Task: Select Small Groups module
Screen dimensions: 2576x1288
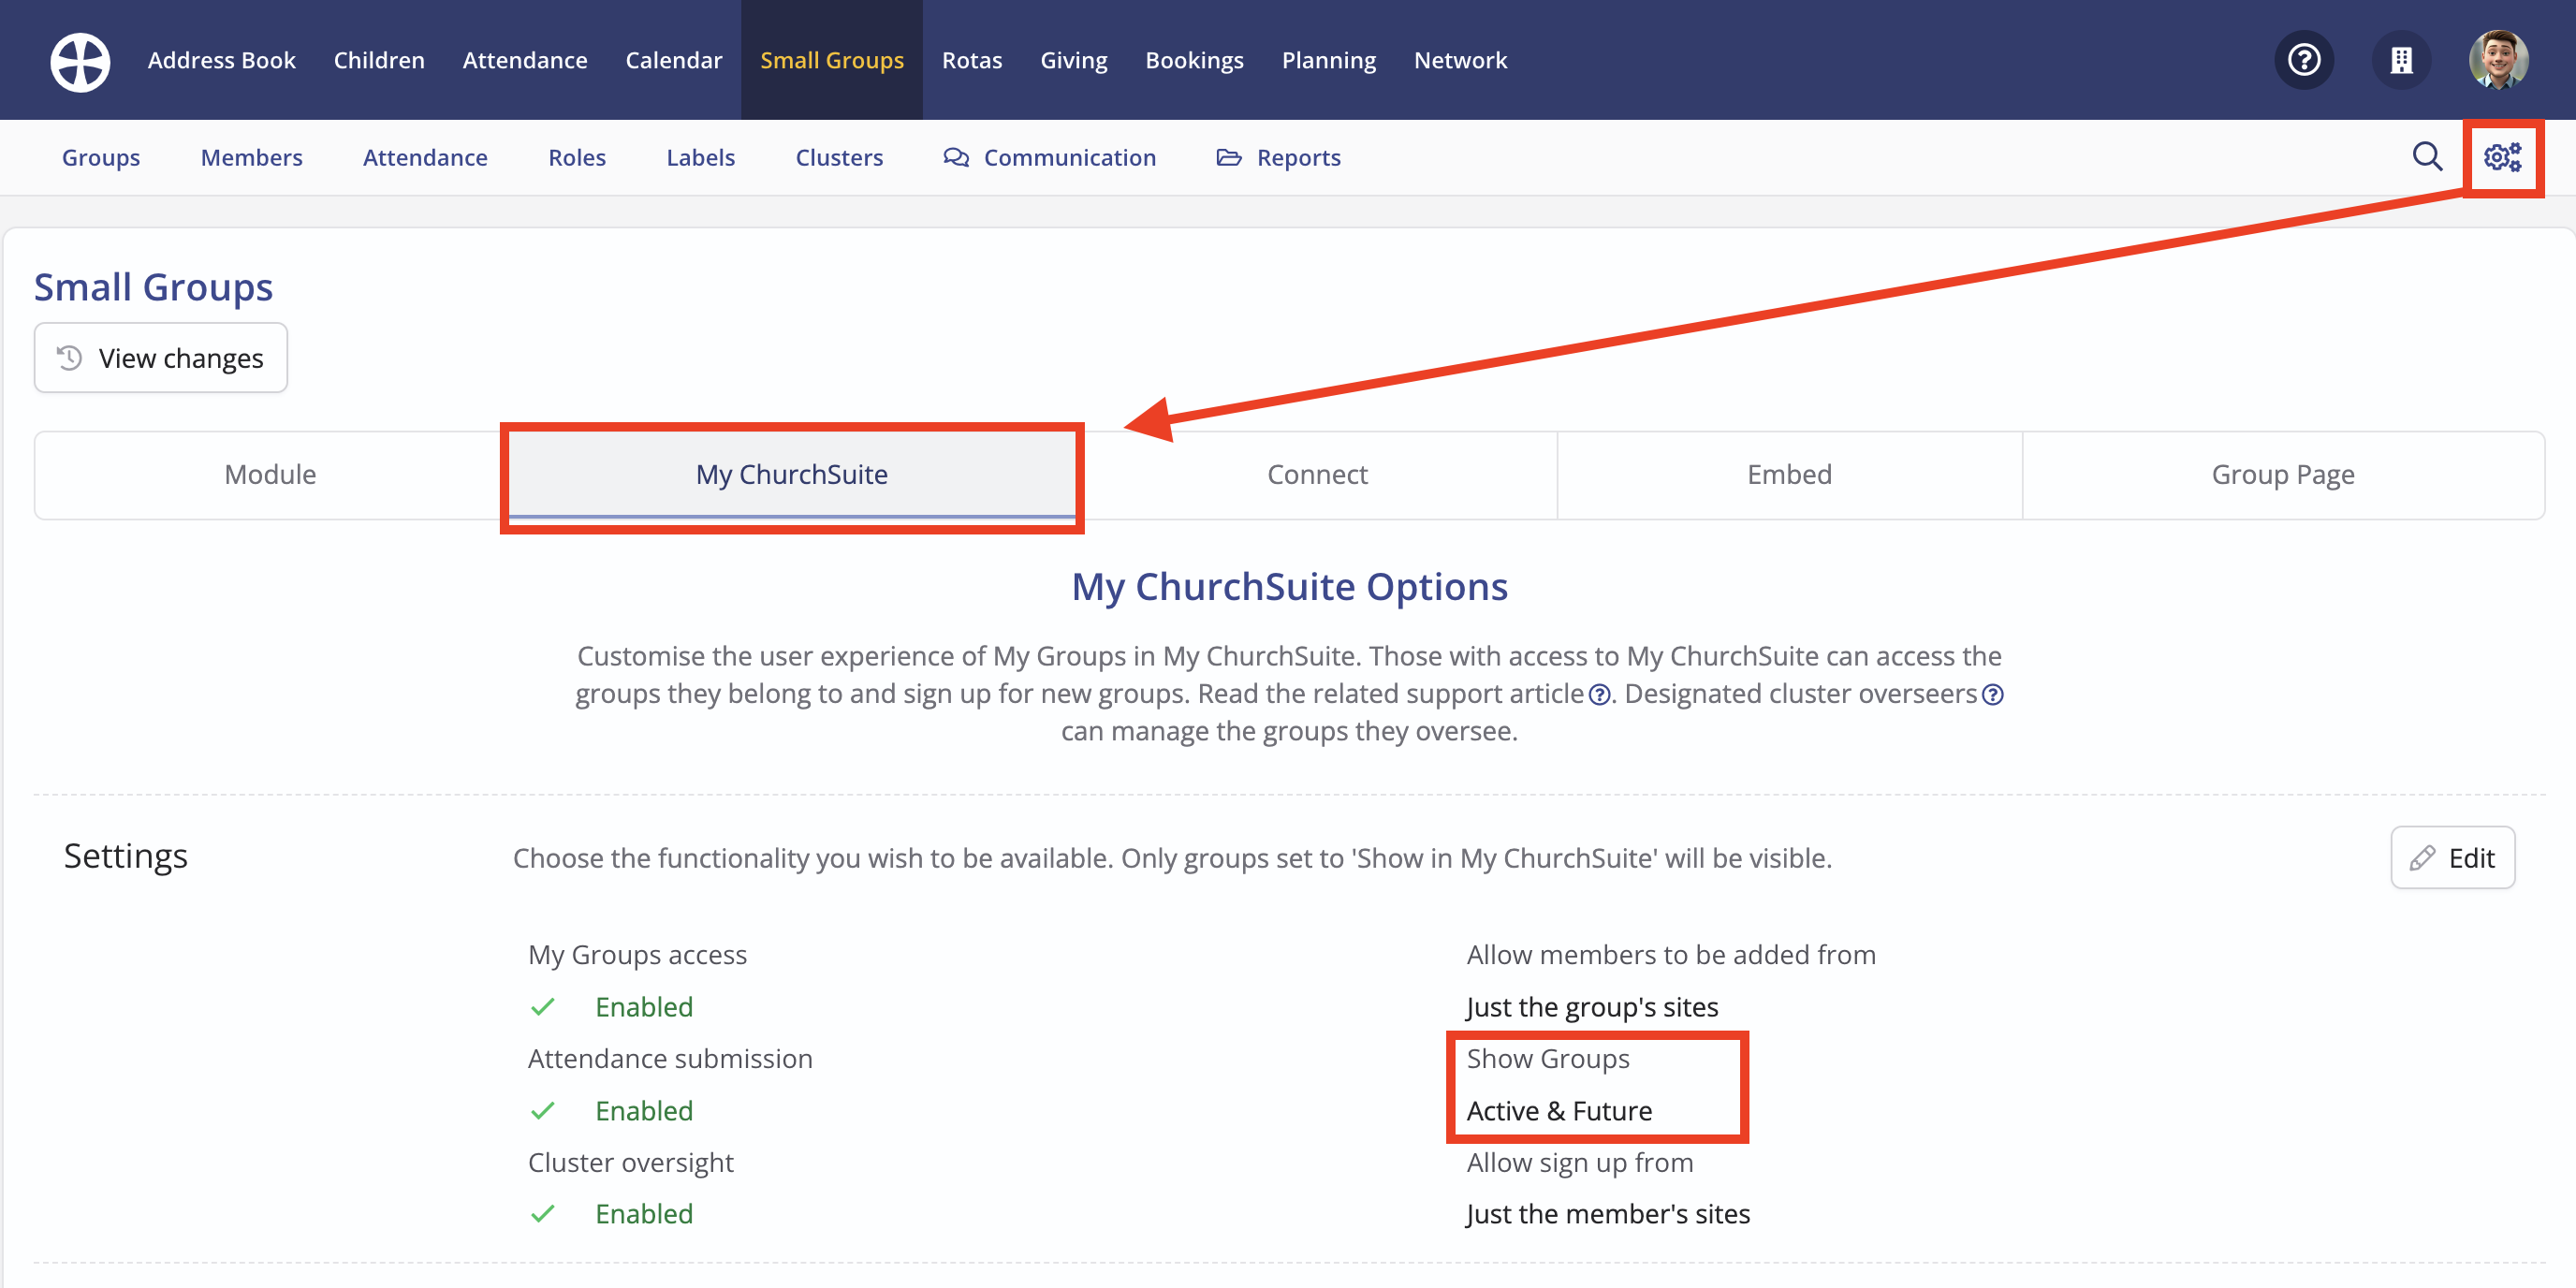Action: tap(832, 60)
